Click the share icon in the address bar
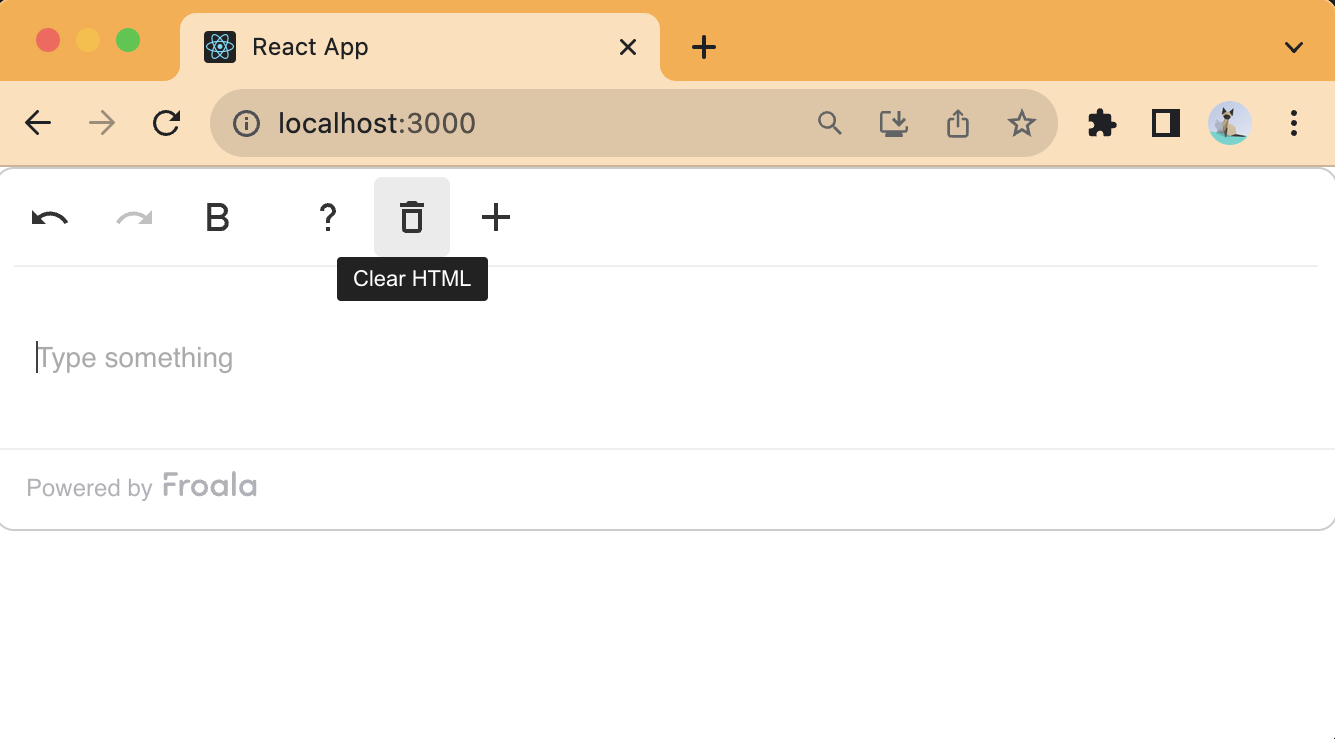The image size is (1335, 739). tap(957, 123)
